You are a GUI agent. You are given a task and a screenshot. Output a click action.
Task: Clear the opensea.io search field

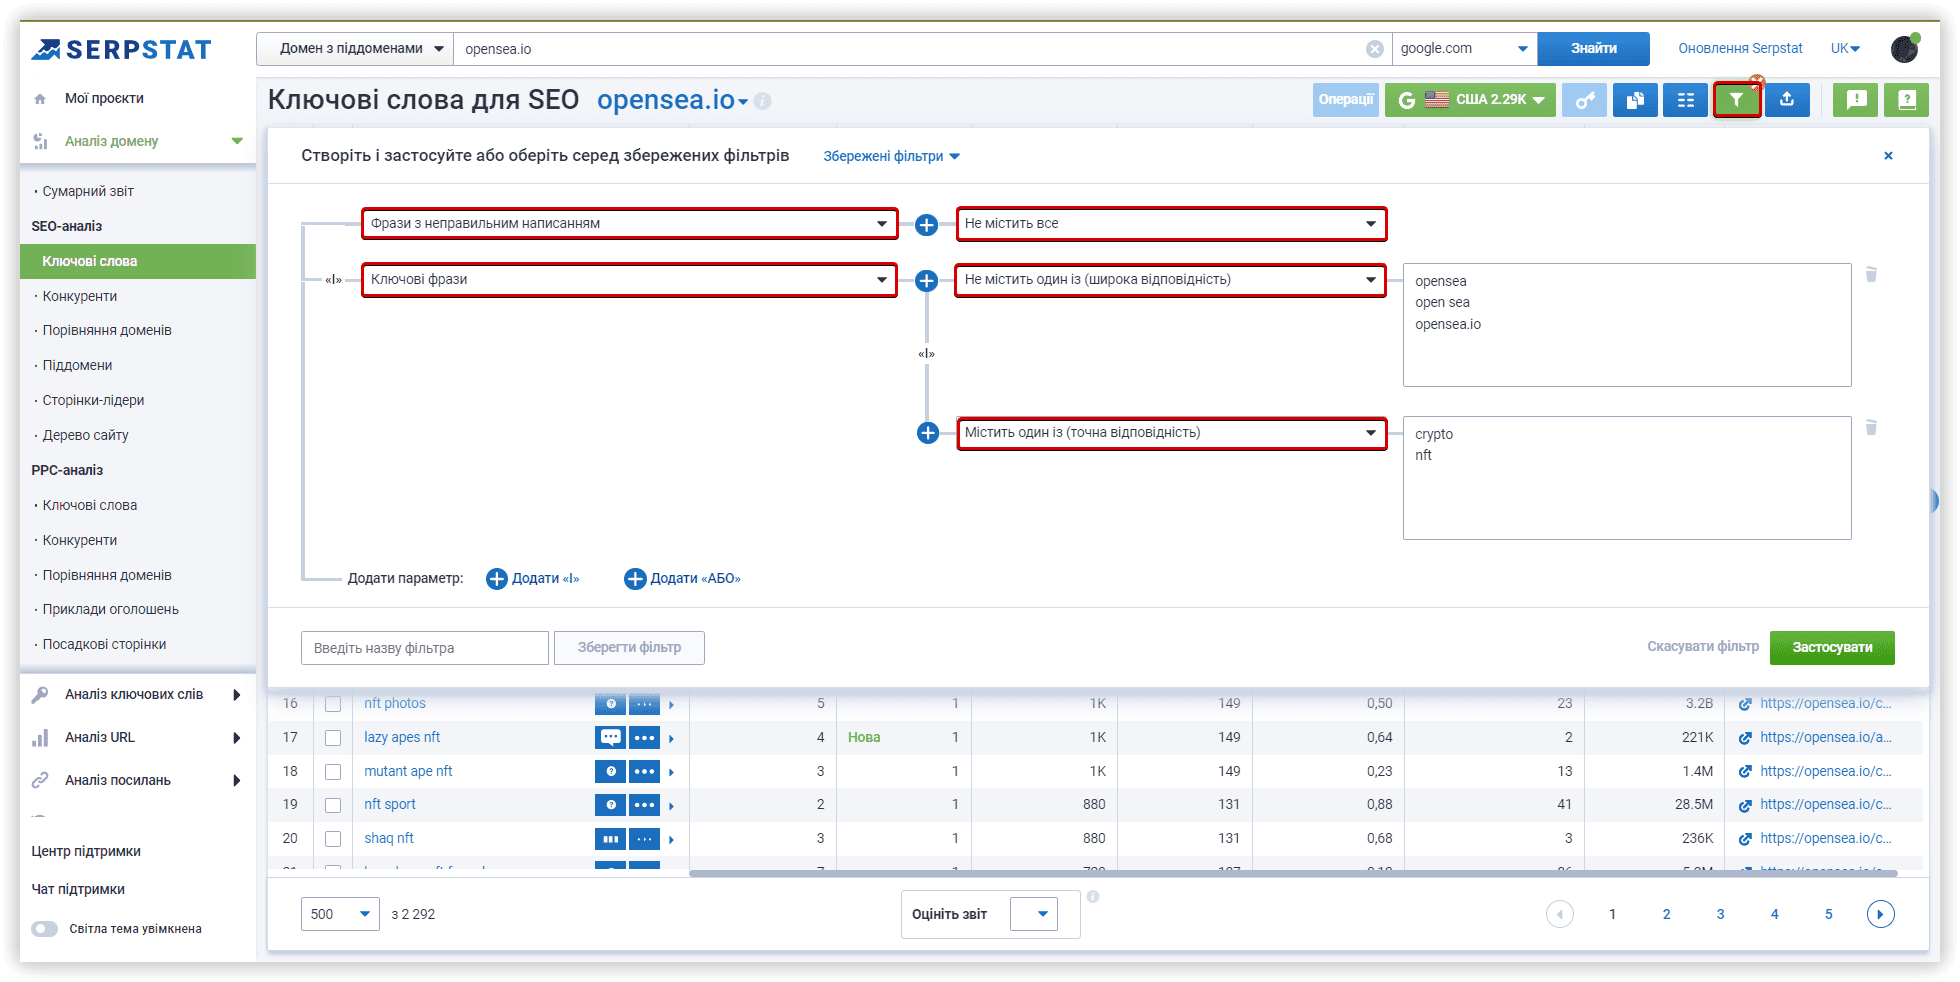click(x=1375, y=49)
